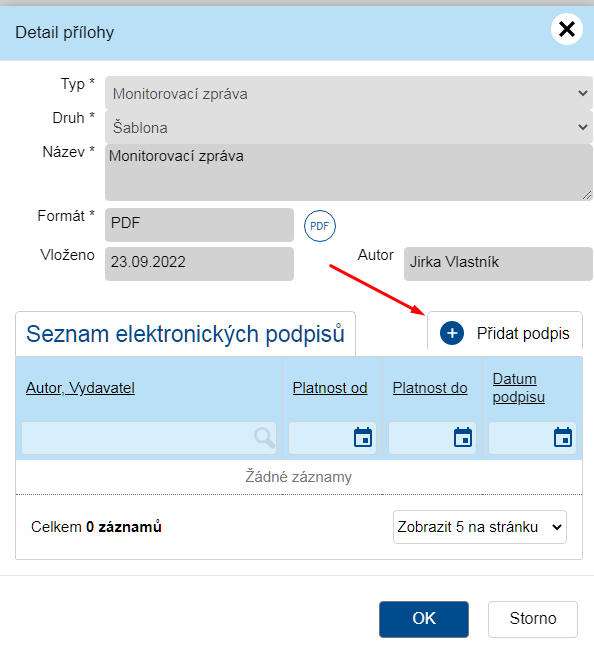The width and height of the screenshot is (594, 653).
Task: Confirm the dialog with OK button
Action: coord(424,619)
